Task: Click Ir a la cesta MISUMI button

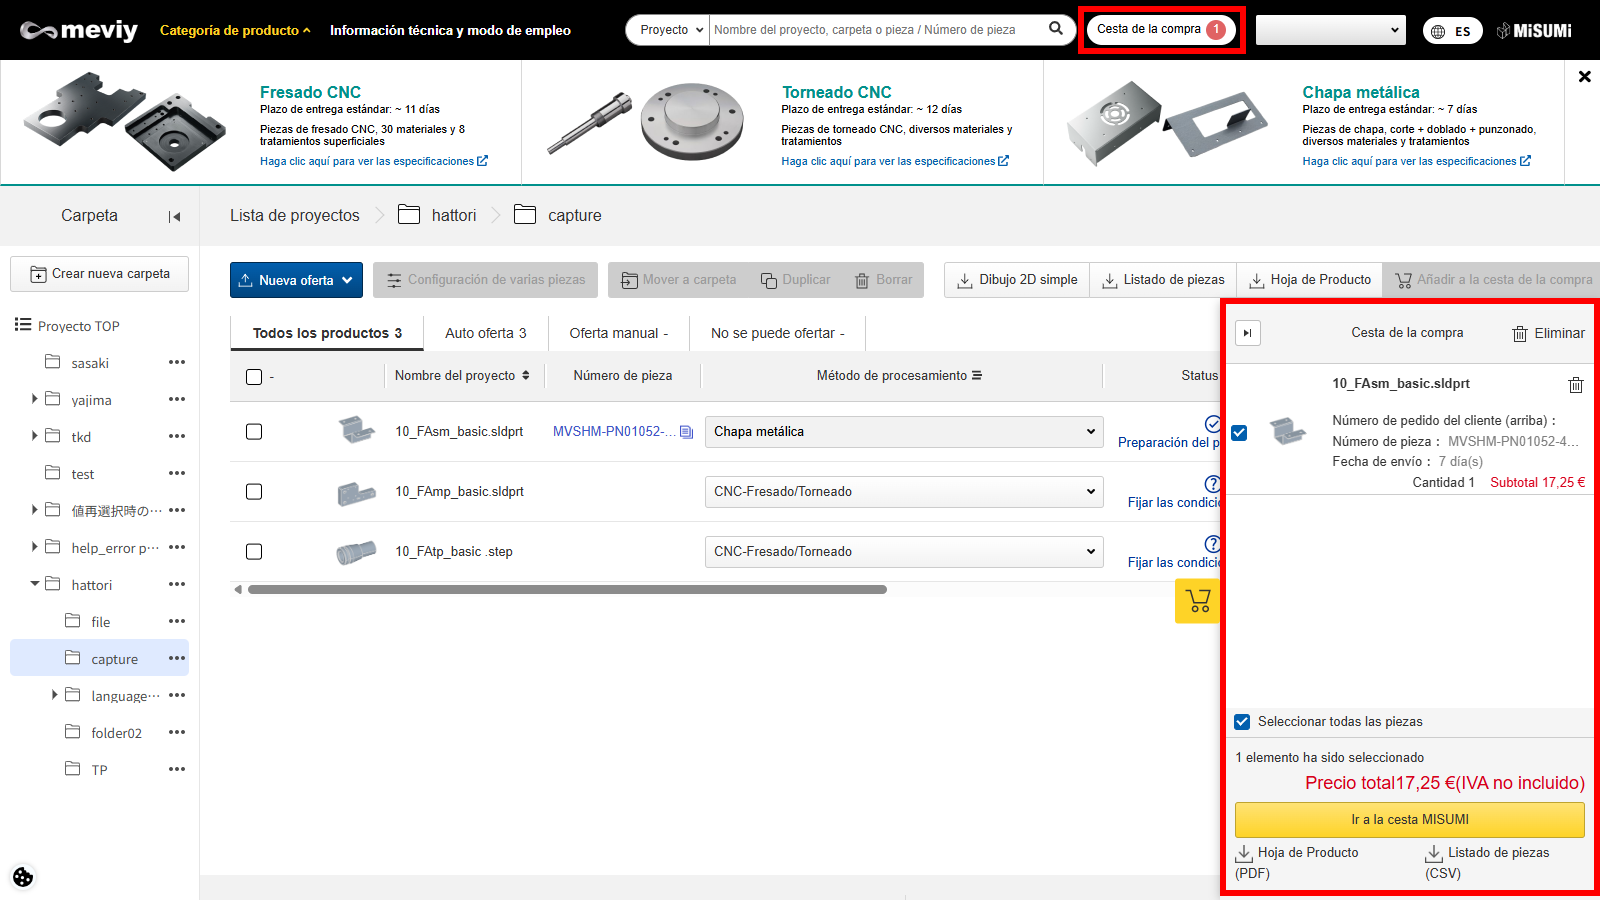Action: point(1409,820)
